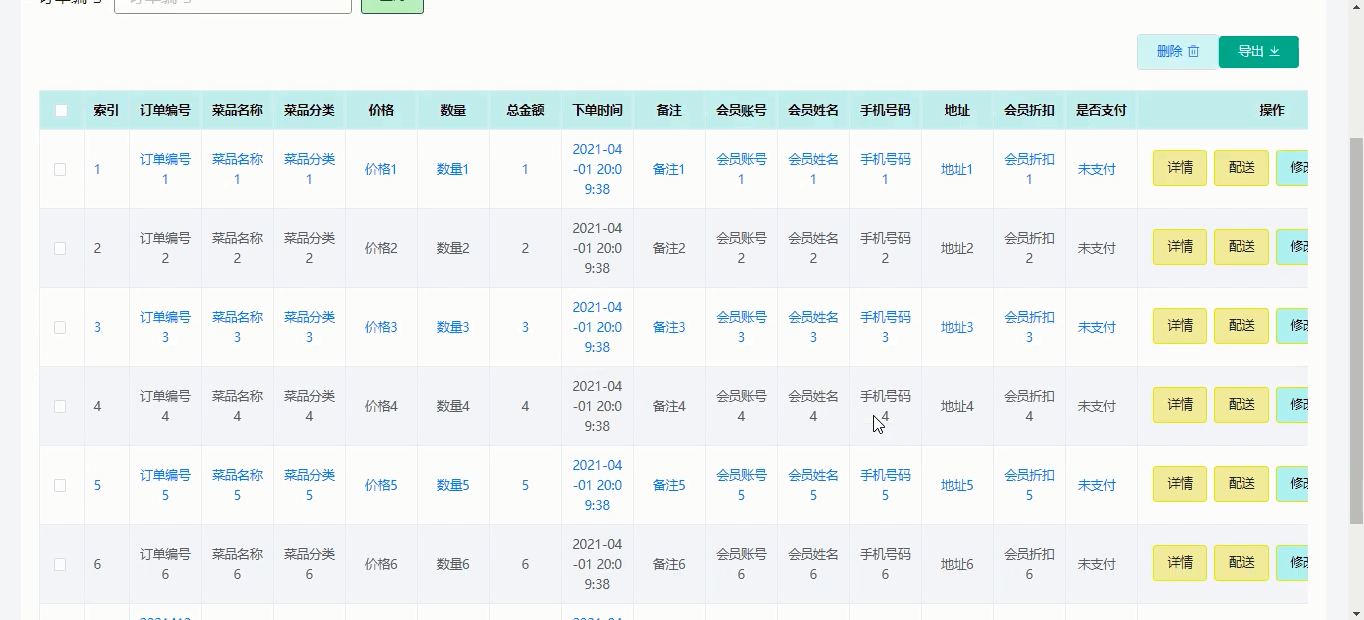Click 配送 for order row 5
Screen dimensions: 1364x620
point(1241,484)
